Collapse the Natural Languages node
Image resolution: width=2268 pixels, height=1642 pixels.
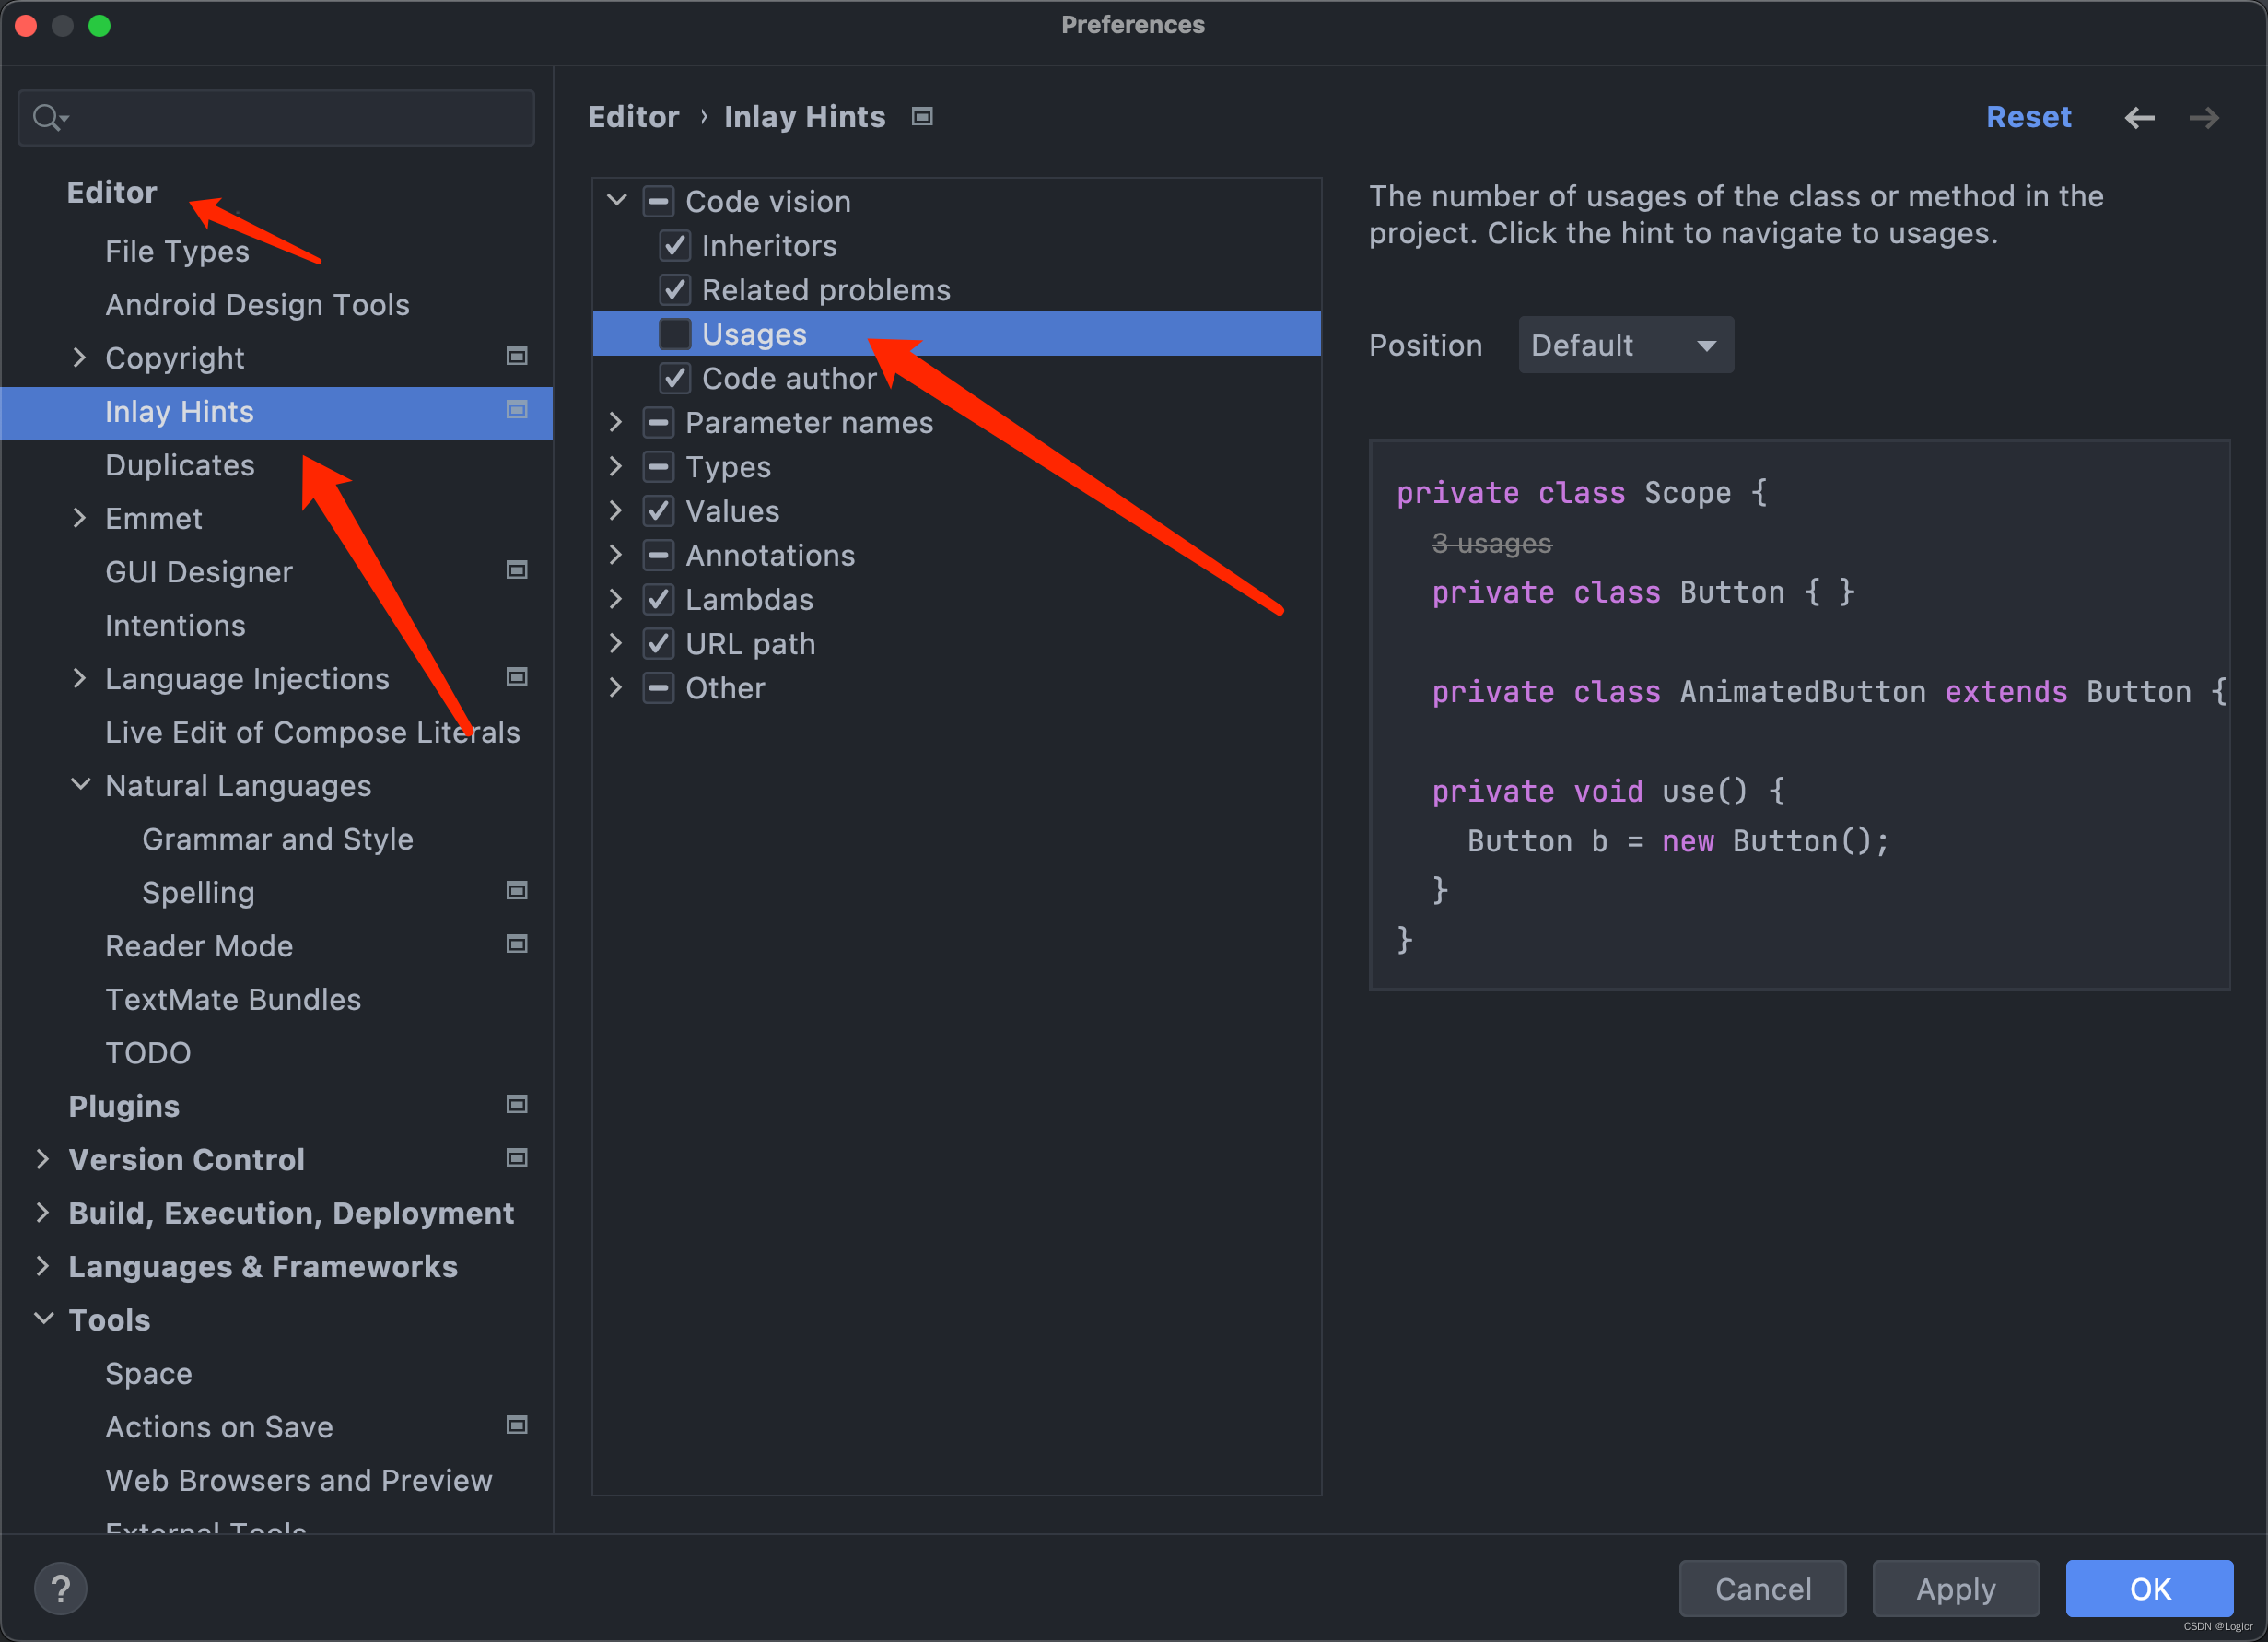(80, 784)
